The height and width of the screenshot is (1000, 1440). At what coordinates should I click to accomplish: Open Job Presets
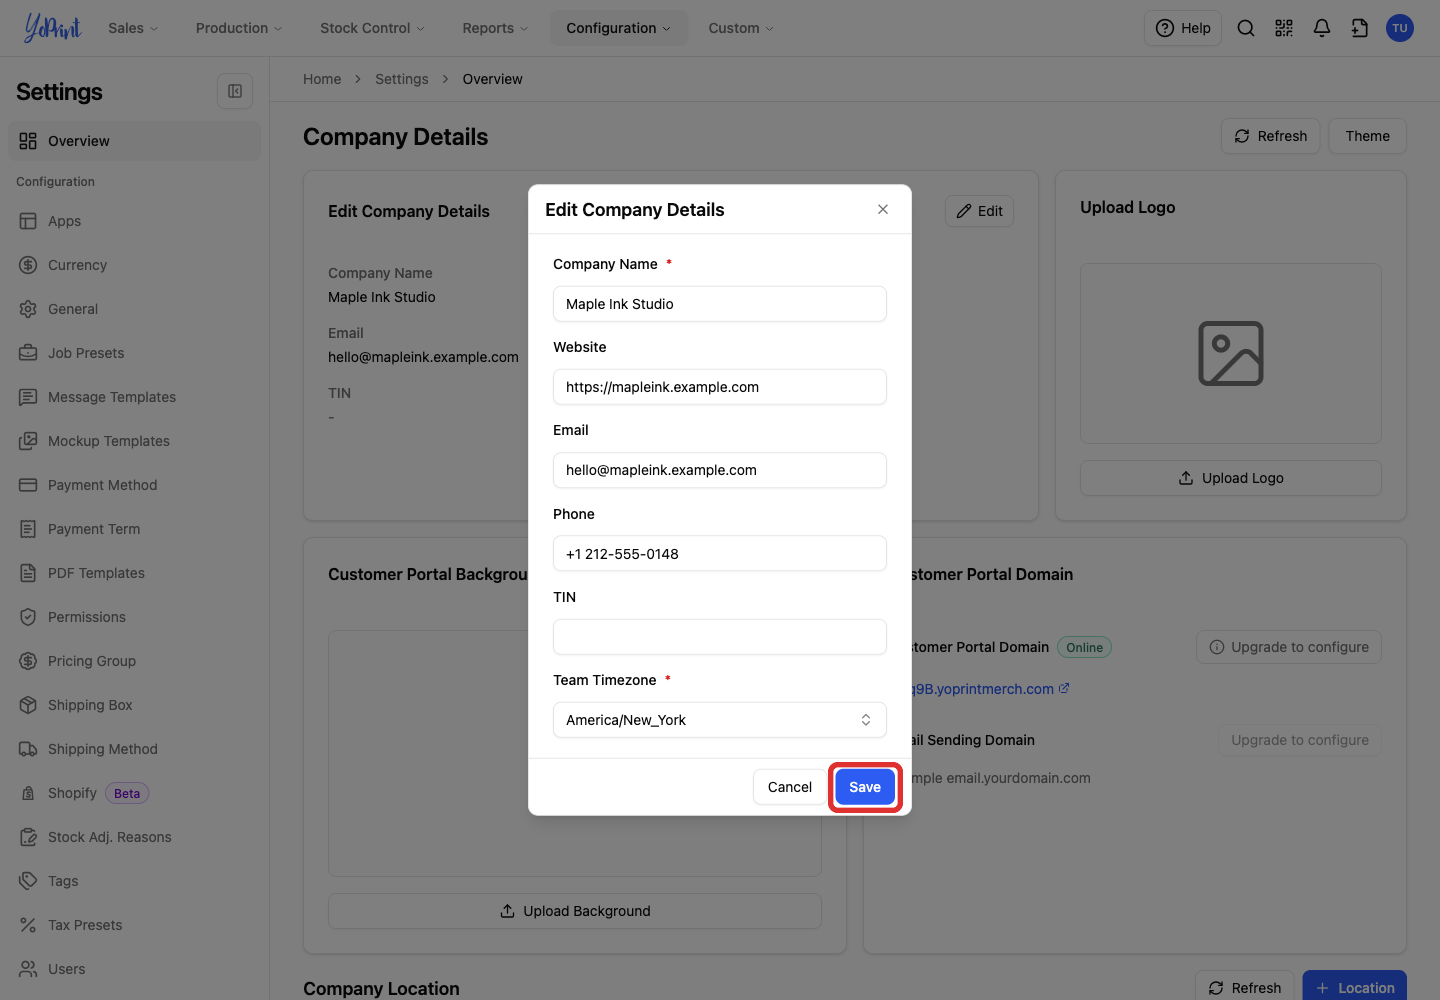tap(134, 353)
